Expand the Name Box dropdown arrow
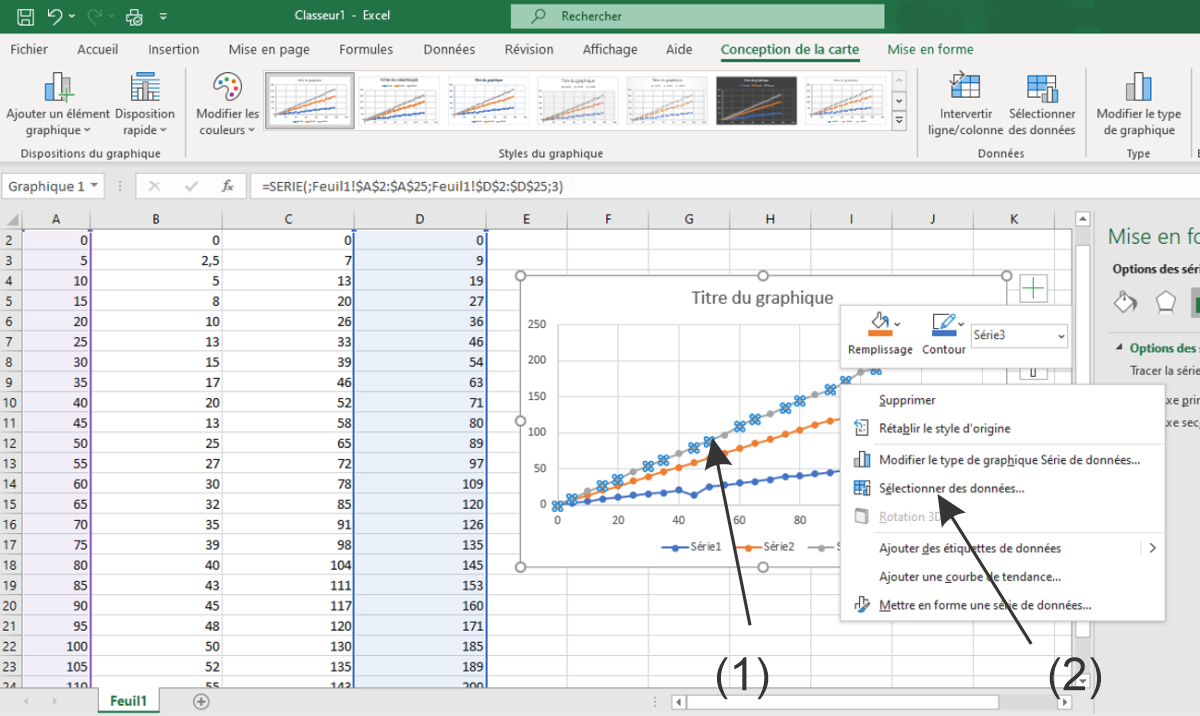The height and width of the screenshot is (716, 1200). (94, 186)
